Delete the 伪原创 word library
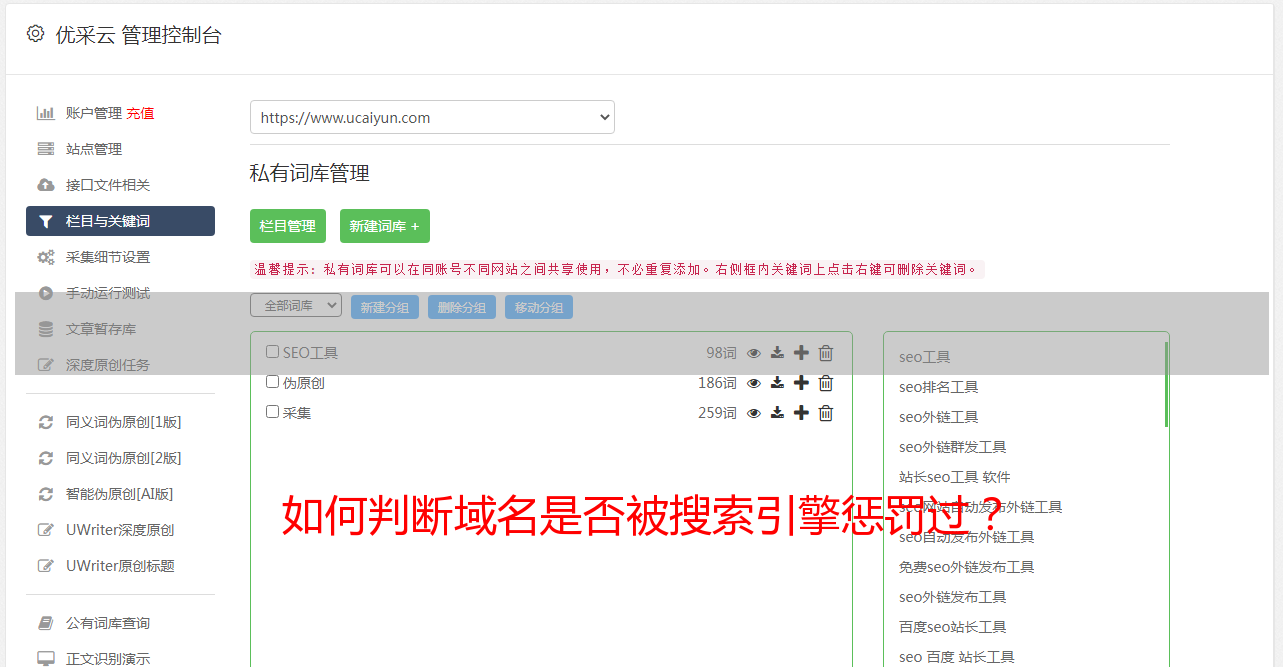 click(x=826, y=383)
